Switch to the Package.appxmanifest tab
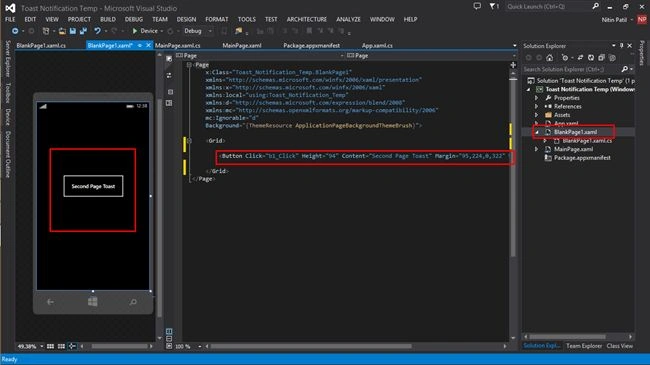This screenshot has width=650, height=365. click(311, 45)
